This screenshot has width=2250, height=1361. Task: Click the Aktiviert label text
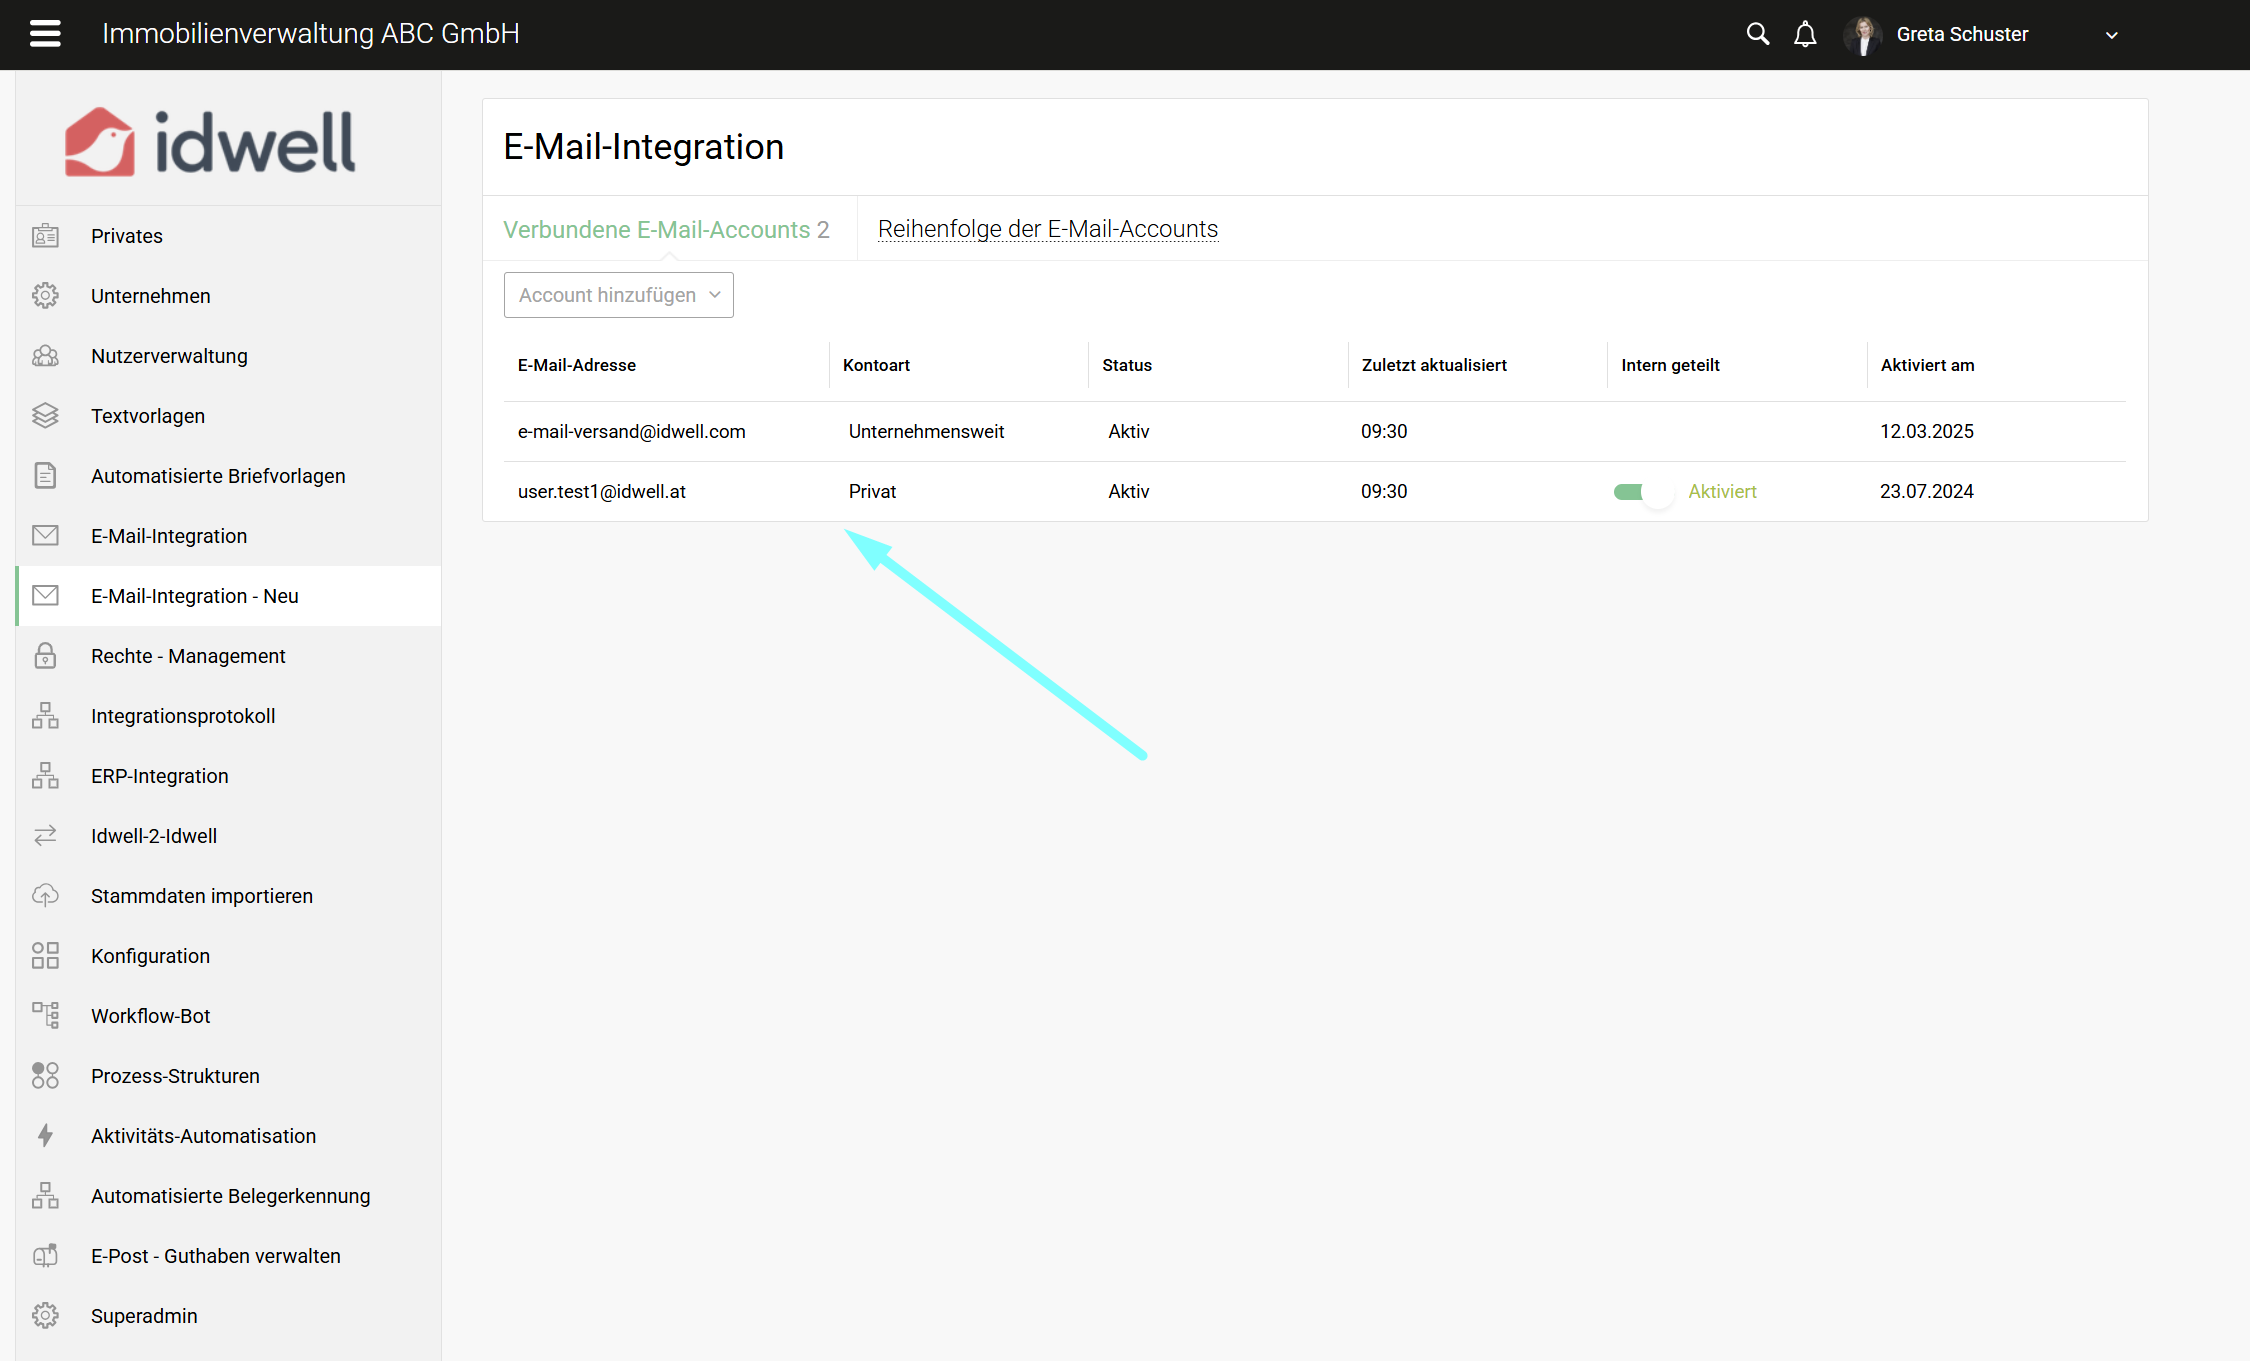[x=1722, y=491]
